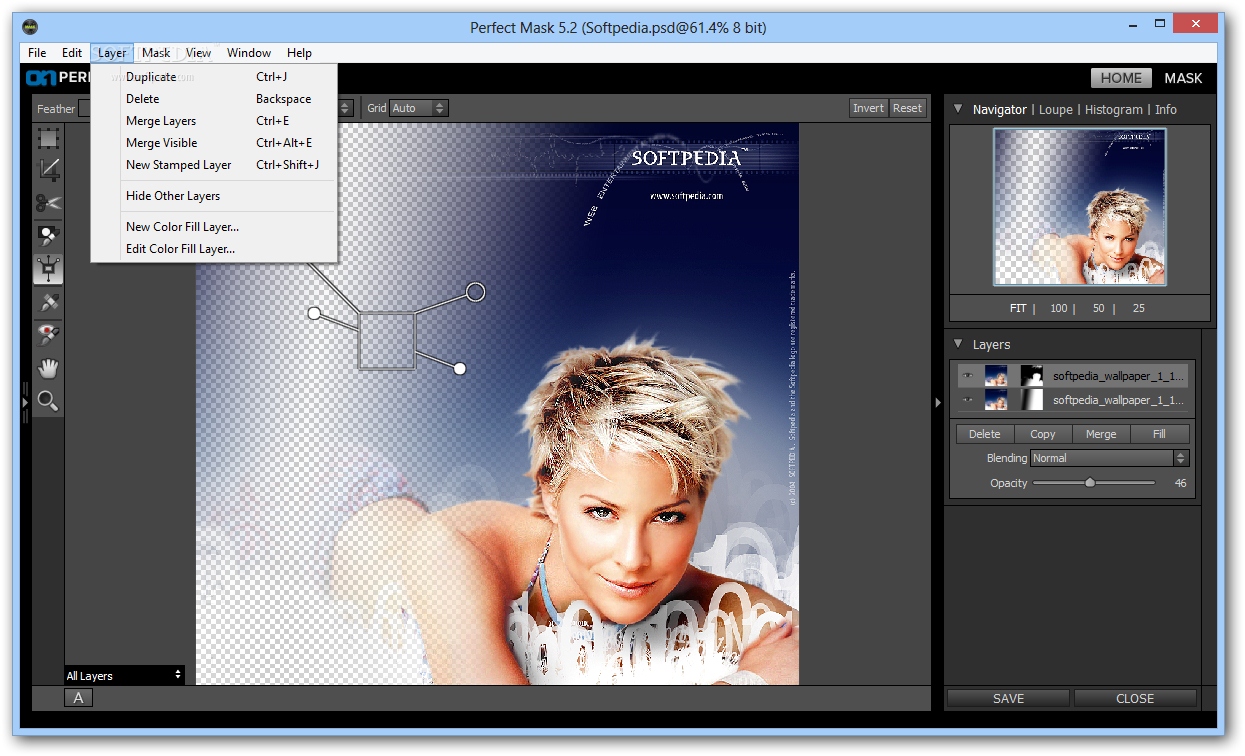Click the larger circular handle of the masking bug
Image resolution: width=1245 pixels, height=756 pixels.
click(476, 291)
